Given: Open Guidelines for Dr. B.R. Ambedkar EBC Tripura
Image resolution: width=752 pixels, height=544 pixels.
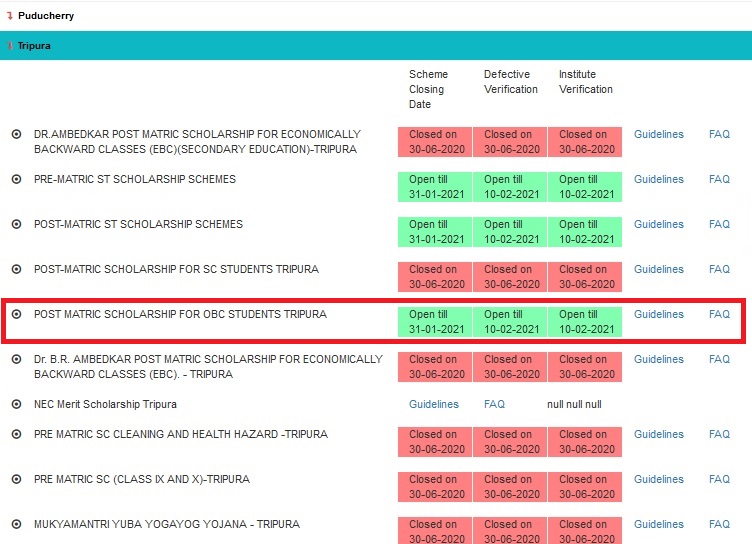Looking at the screenshot, I should [x=658, y=359].
